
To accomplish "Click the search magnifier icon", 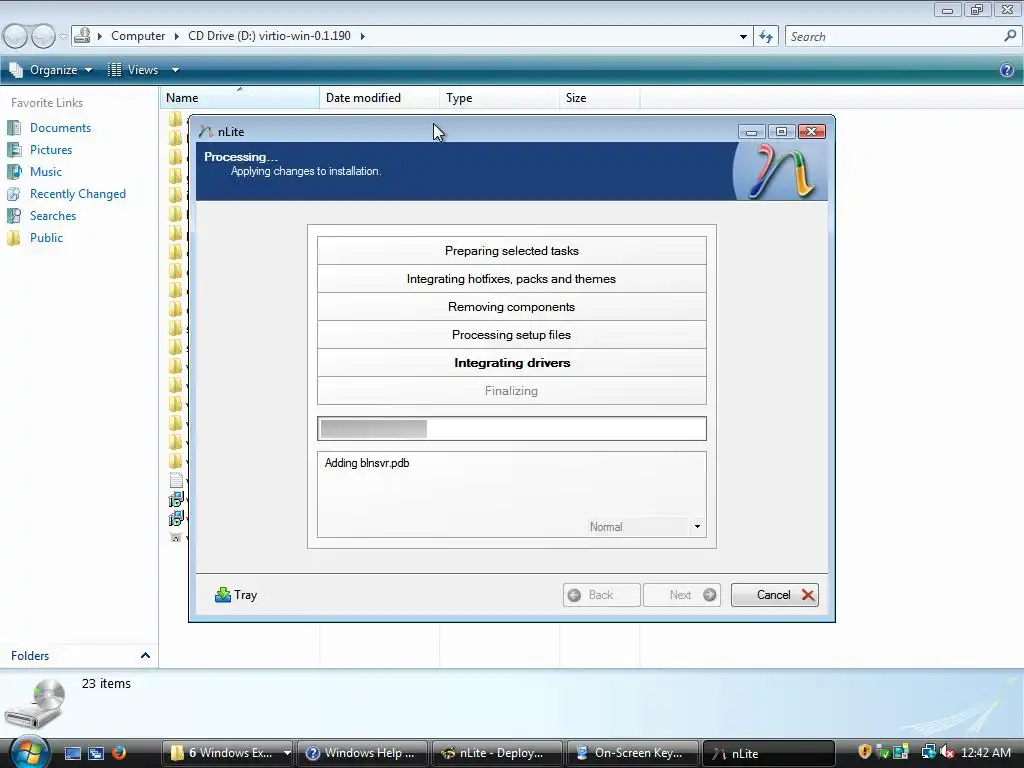I will [x=1010, y=36].
